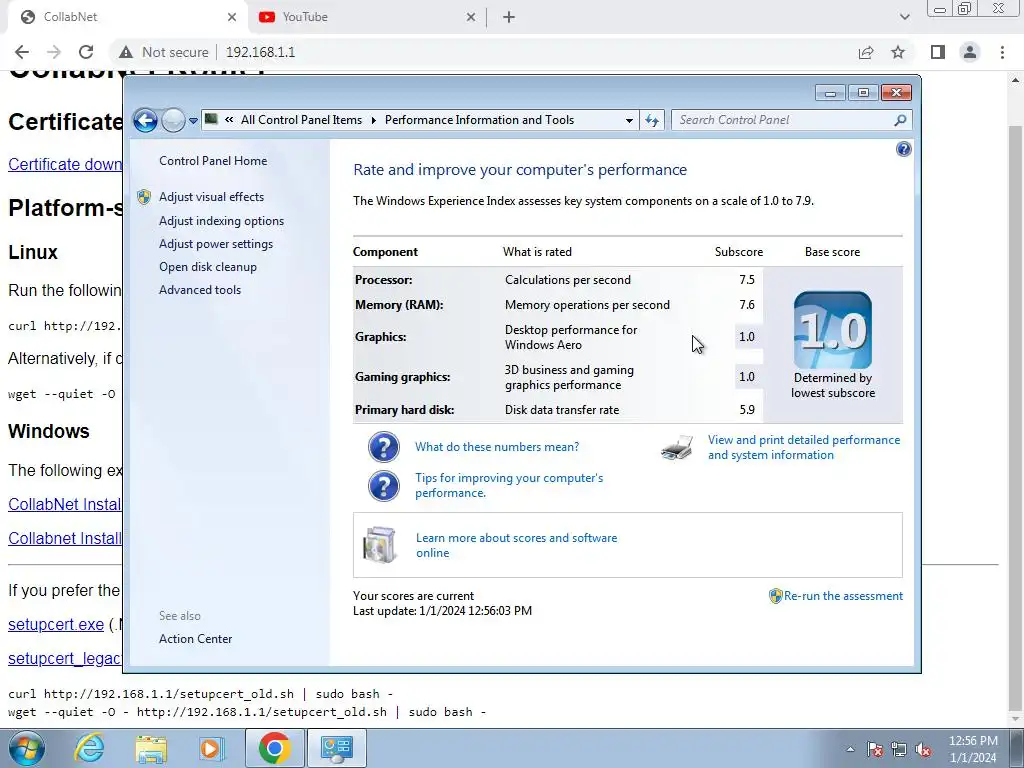Open What do these numbers mean link

click(x=497, y=447)
